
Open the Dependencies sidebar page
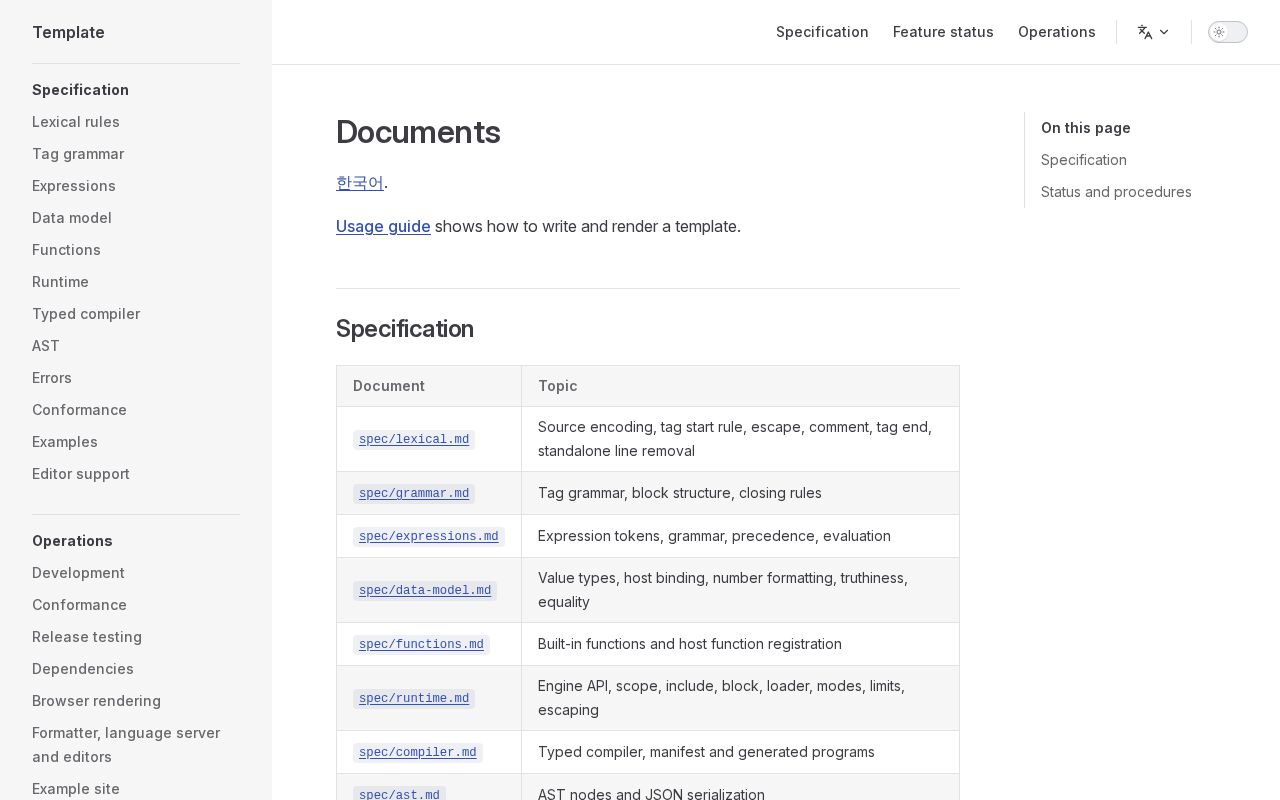pos(83,669)
